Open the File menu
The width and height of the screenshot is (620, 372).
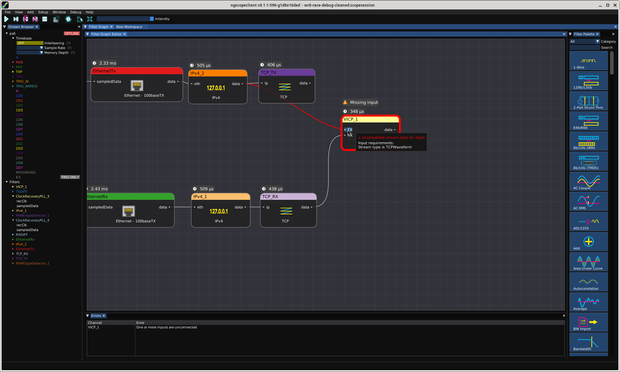click(8, 12)
